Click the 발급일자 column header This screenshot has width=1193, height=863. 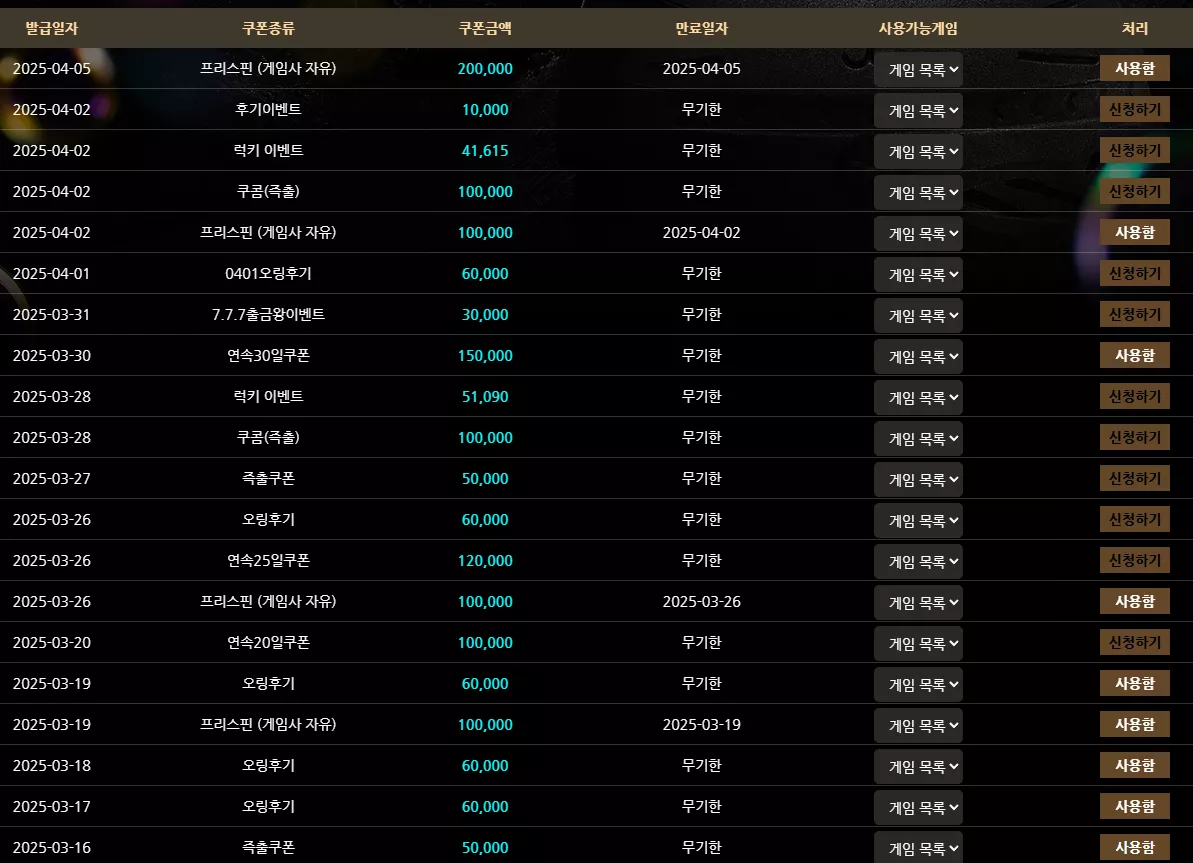[x=52, y=28]
